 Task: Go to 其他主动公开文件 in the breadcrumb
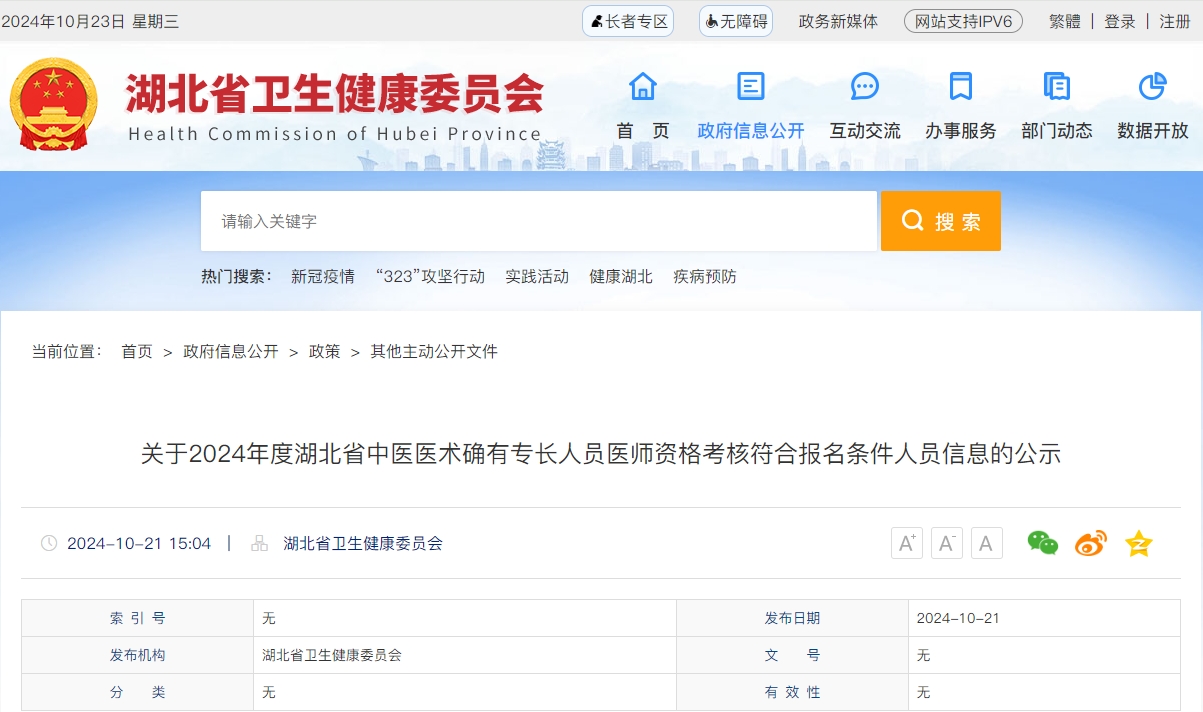(x=434, y=352)
